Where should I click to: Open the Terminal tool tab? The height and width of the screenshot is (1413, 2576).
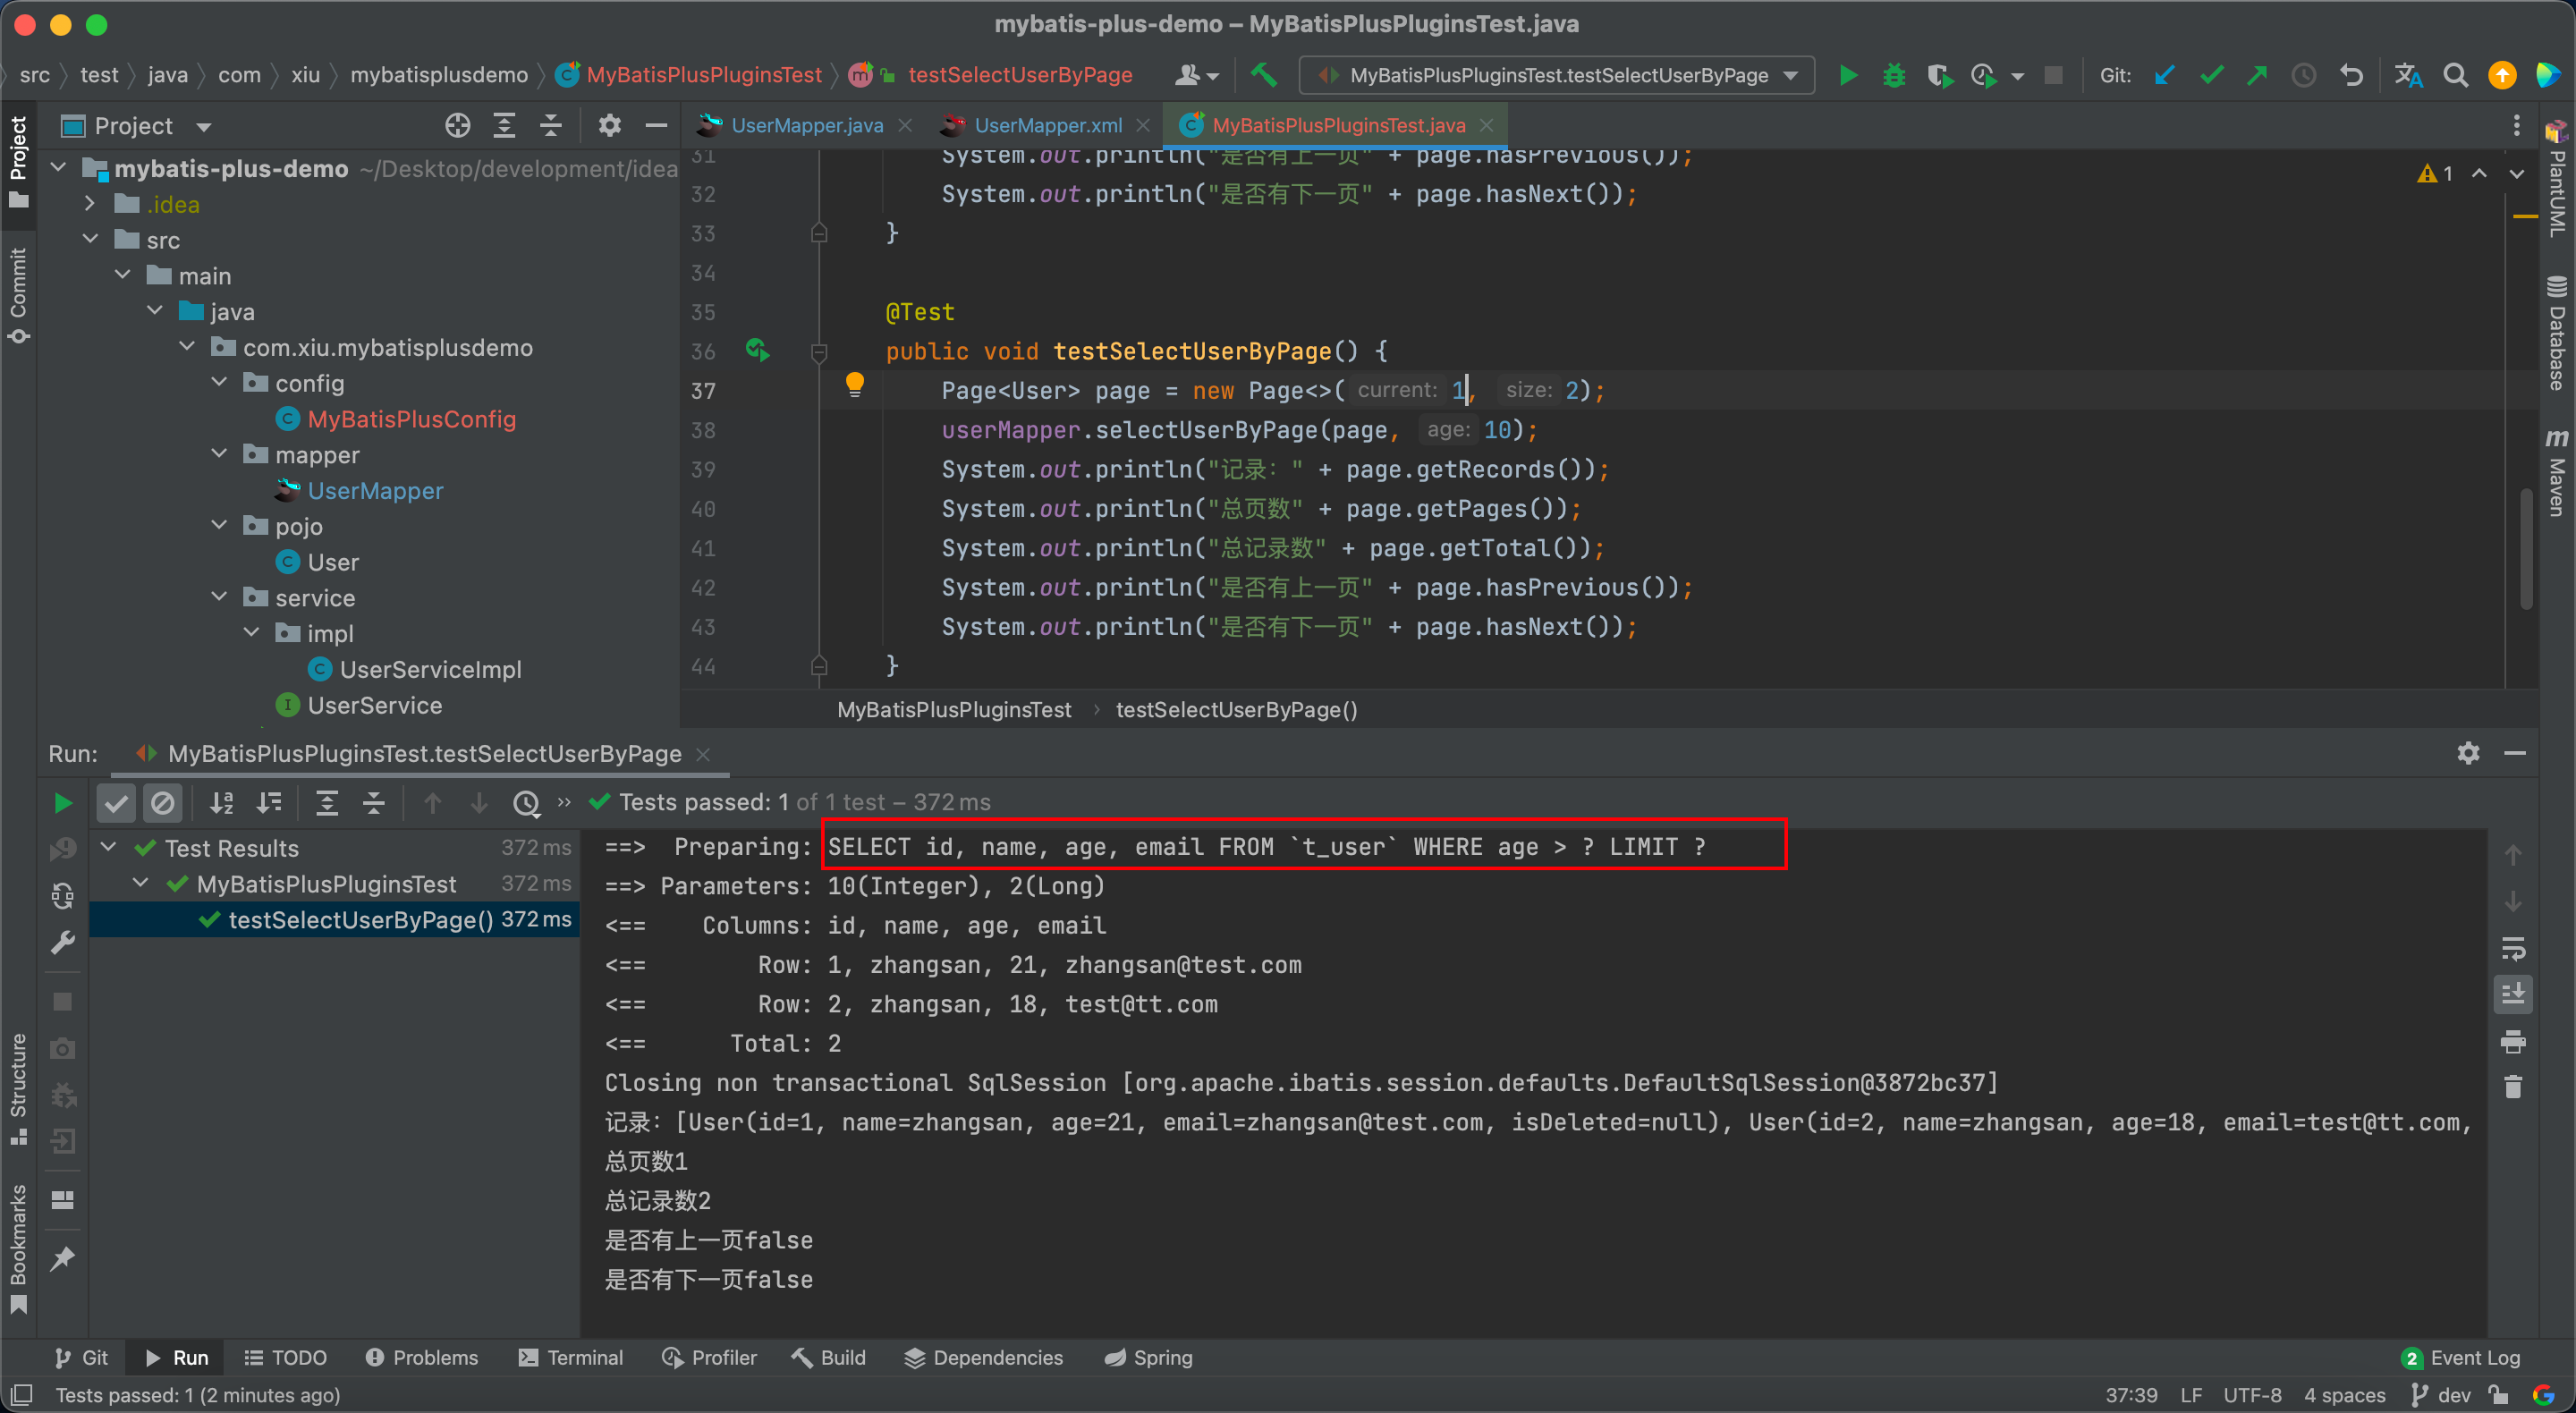(570, 1357)
